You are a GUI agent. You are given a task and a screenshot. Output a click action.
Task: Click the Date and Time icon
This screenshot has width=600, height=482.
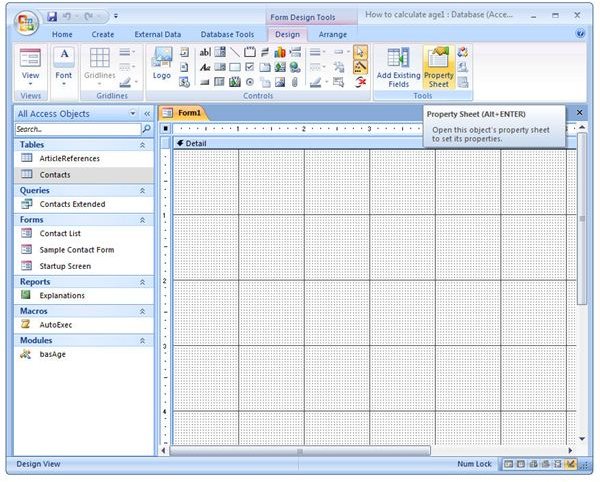coord(184,82)
